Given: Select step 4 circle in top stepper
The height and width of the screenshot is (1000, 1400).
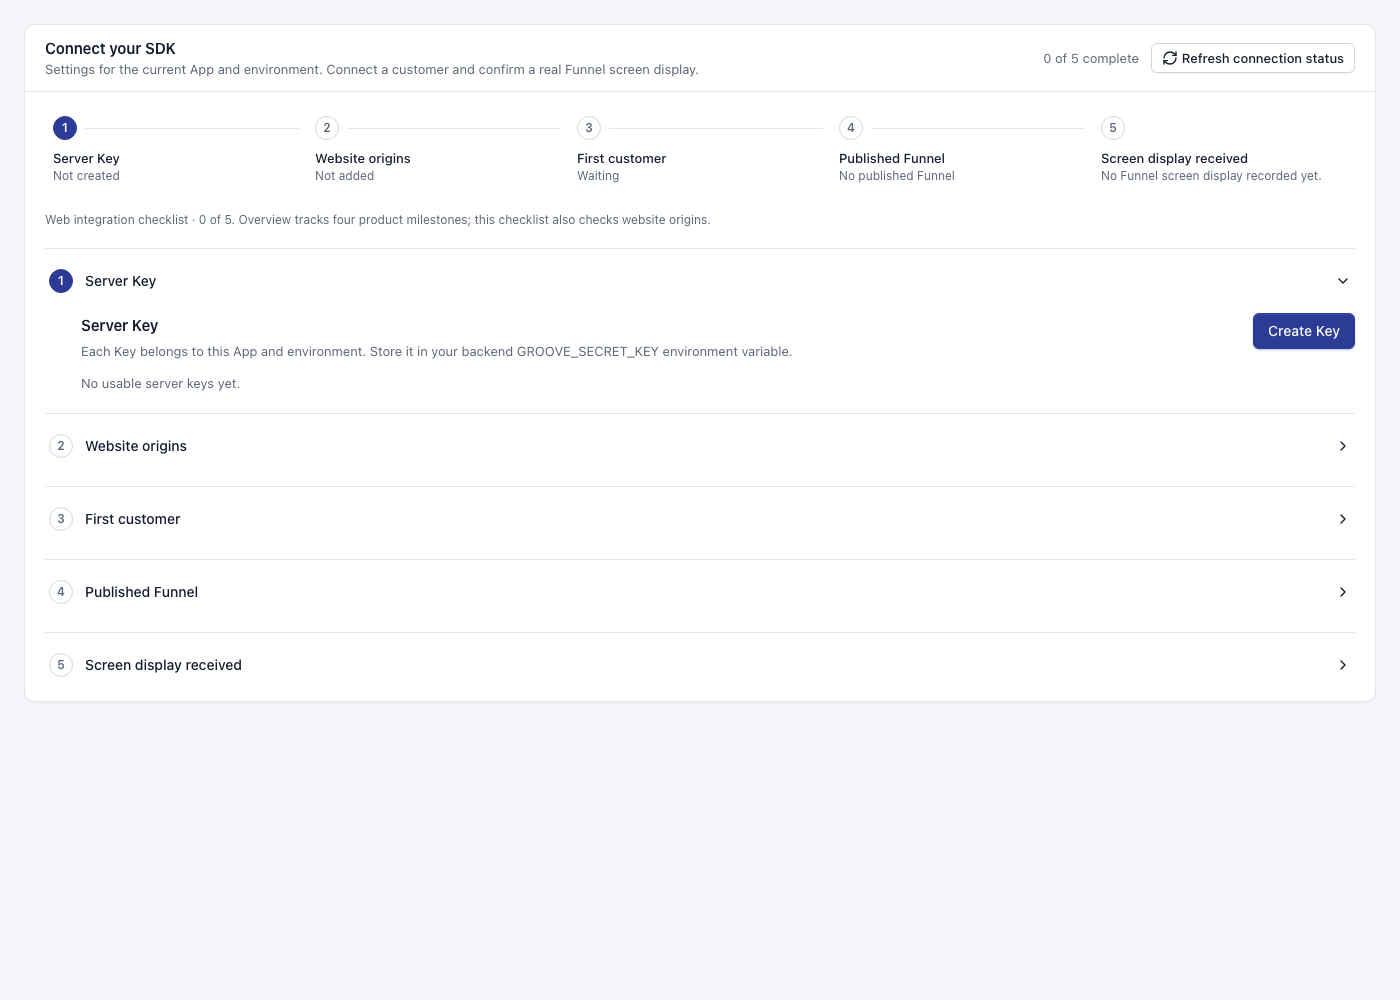Looking at the screenshot, I should coord(851,128).
